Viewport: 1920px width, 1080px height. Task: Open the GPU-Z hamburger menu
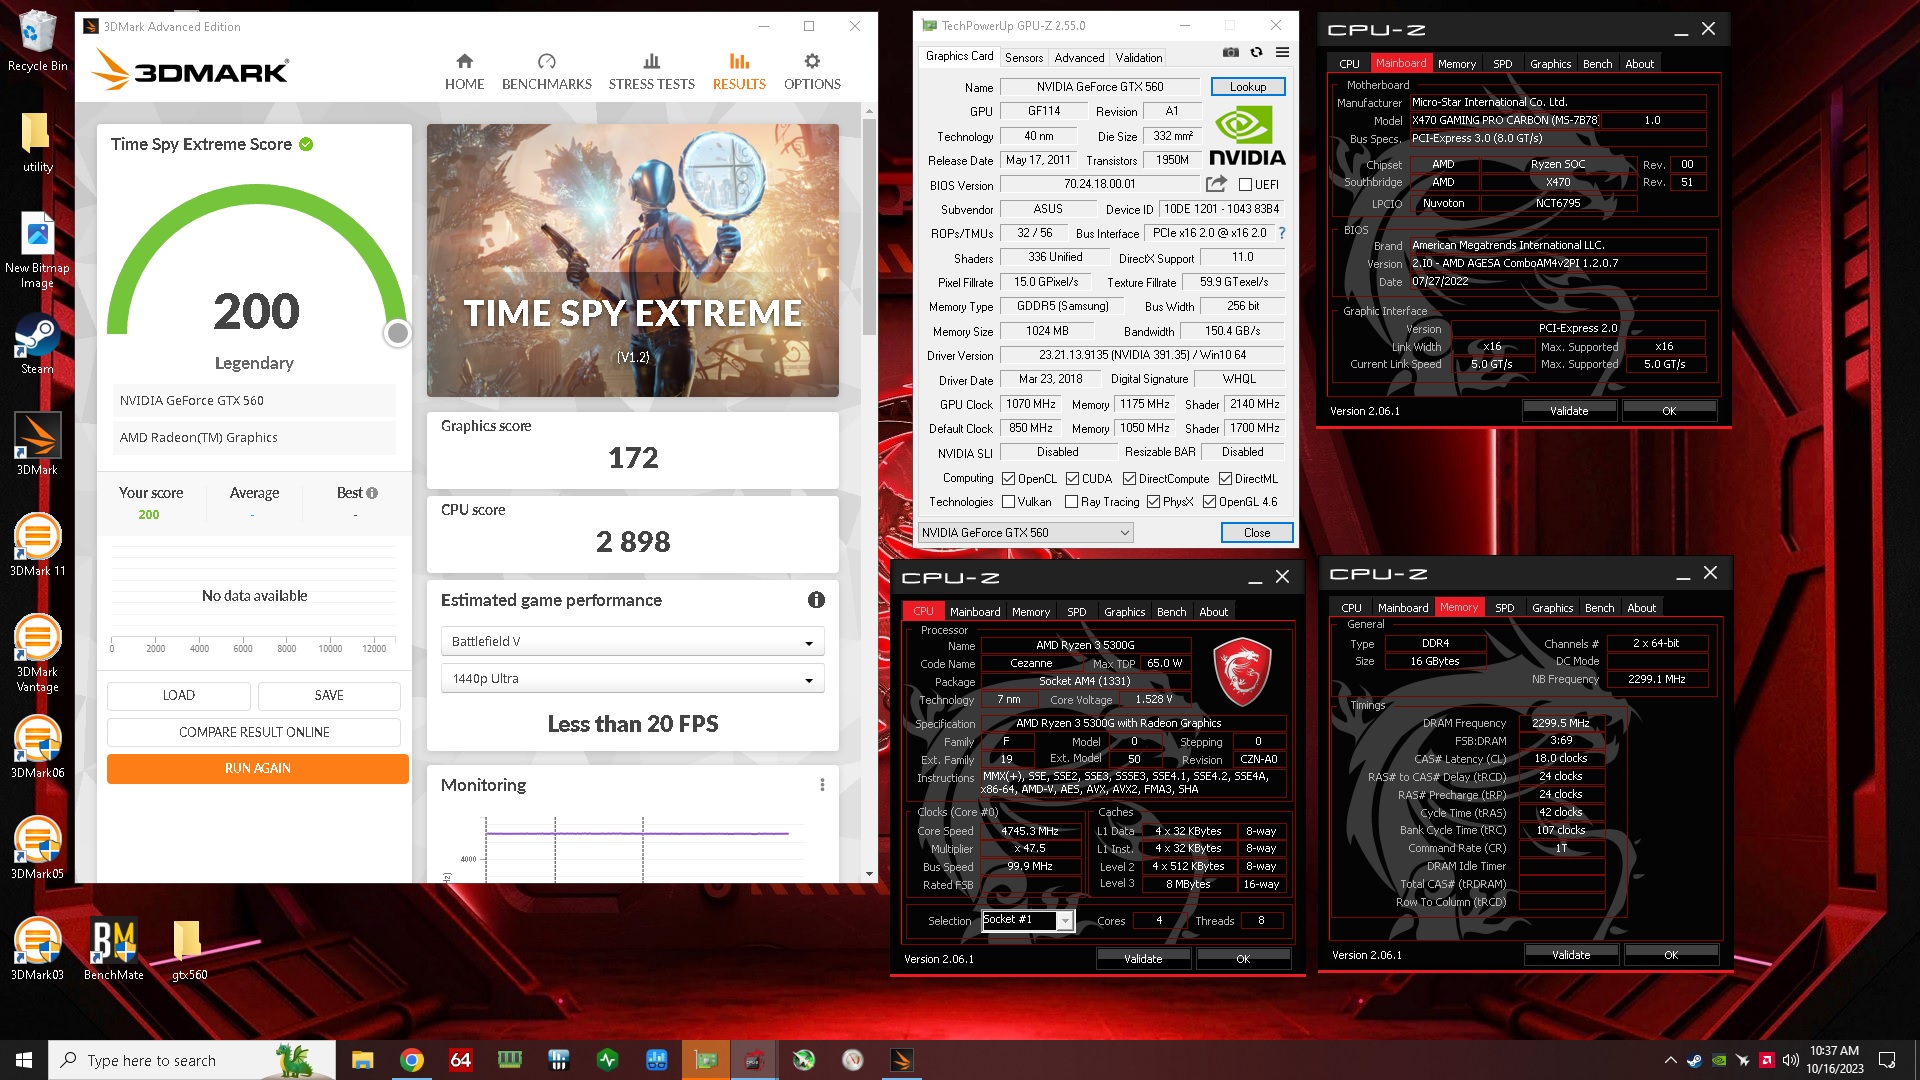click(1282, 53)
